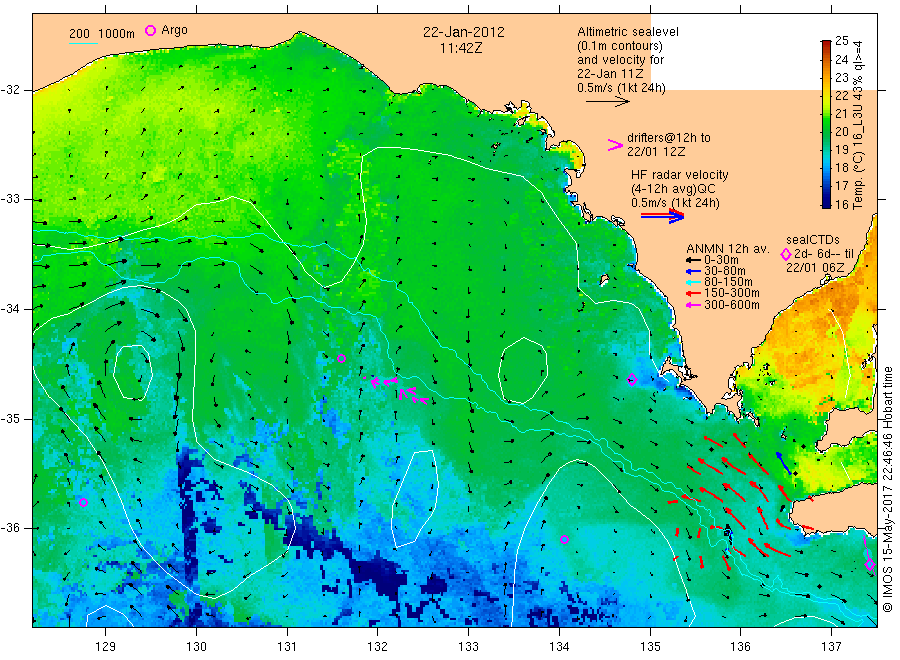This screenshot has height=660, width=900.
Task: Click the colorbar label 22
Action: tap(842, 95)
